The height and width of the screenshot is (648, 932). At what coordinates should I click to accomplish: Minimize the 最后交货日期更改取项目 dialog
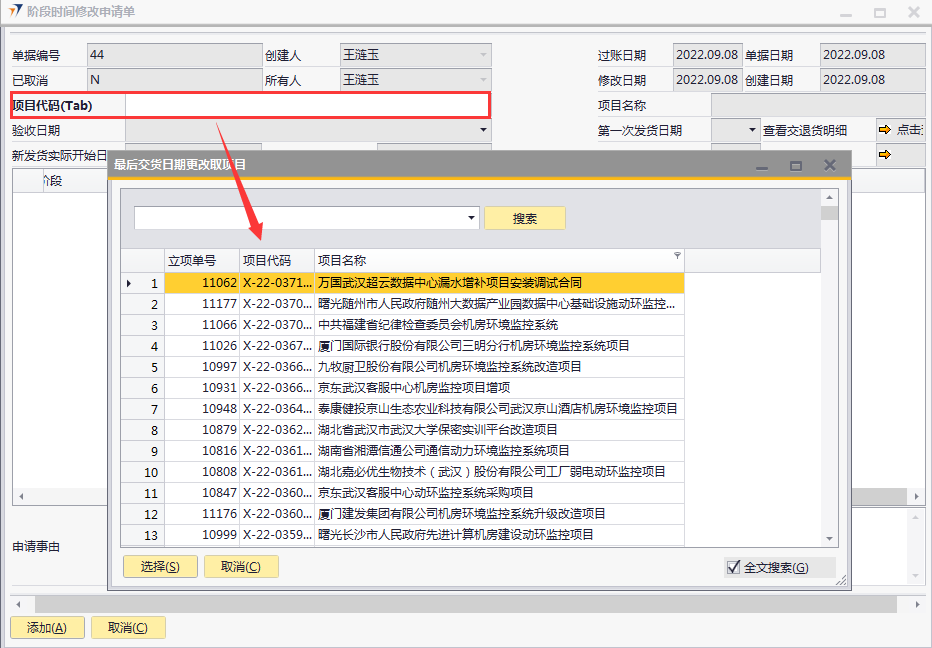coord(763,165)
